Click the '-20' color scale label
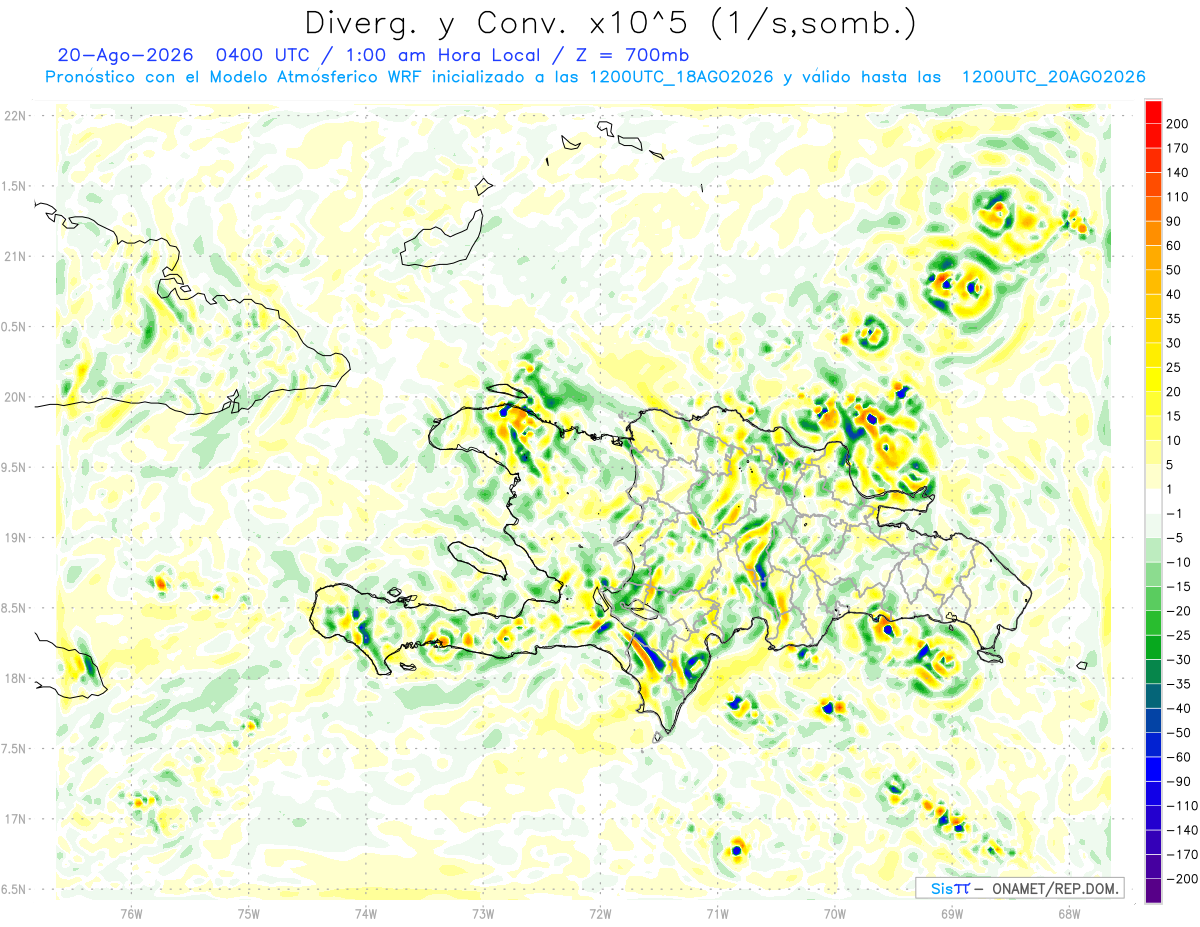Screen dimensions: 1200x927 pos(1178,611)
